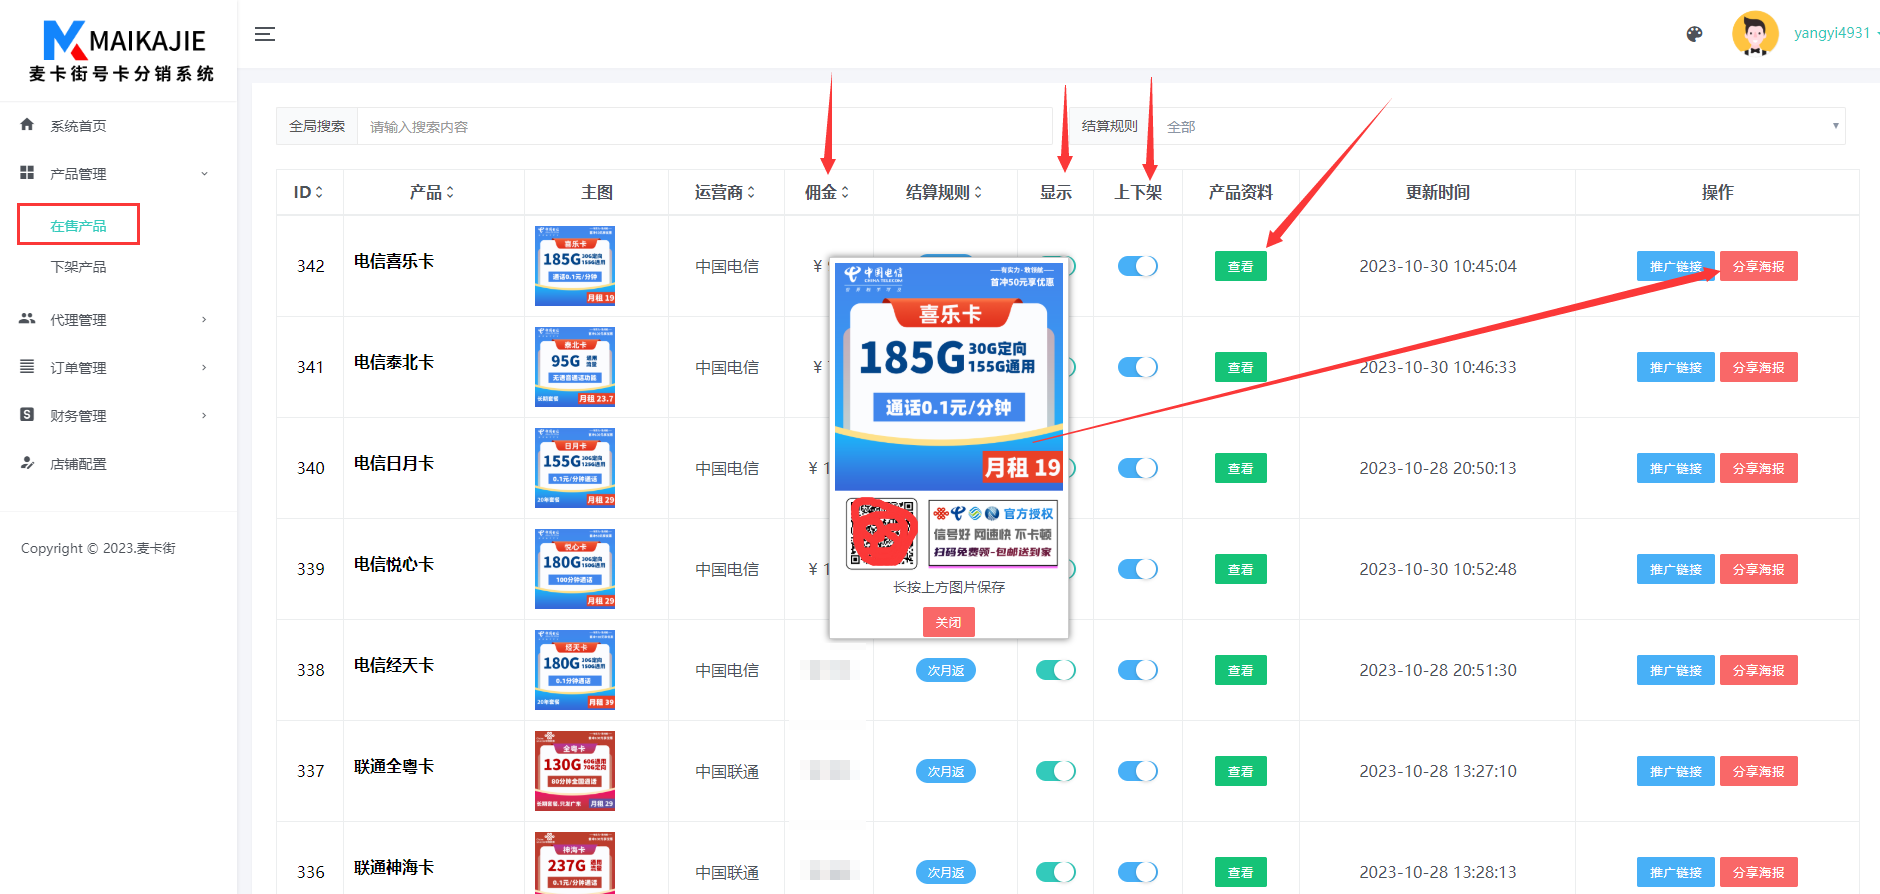This screenshot has width=1880, height=894.
Task: Click the shop settings icon beside 店铺配置
Action: point(27,463)
